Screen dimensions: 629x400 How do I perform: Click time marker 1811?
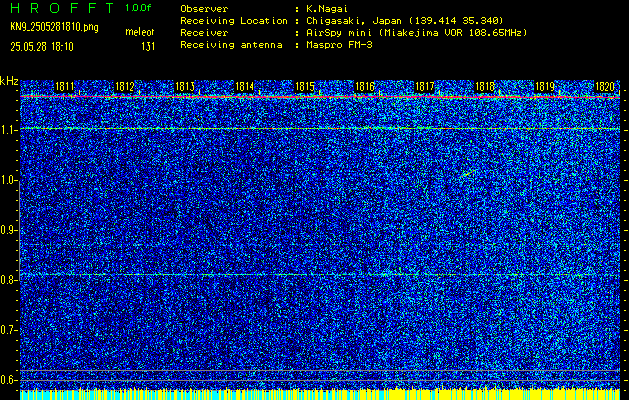[x=64, y=86]
